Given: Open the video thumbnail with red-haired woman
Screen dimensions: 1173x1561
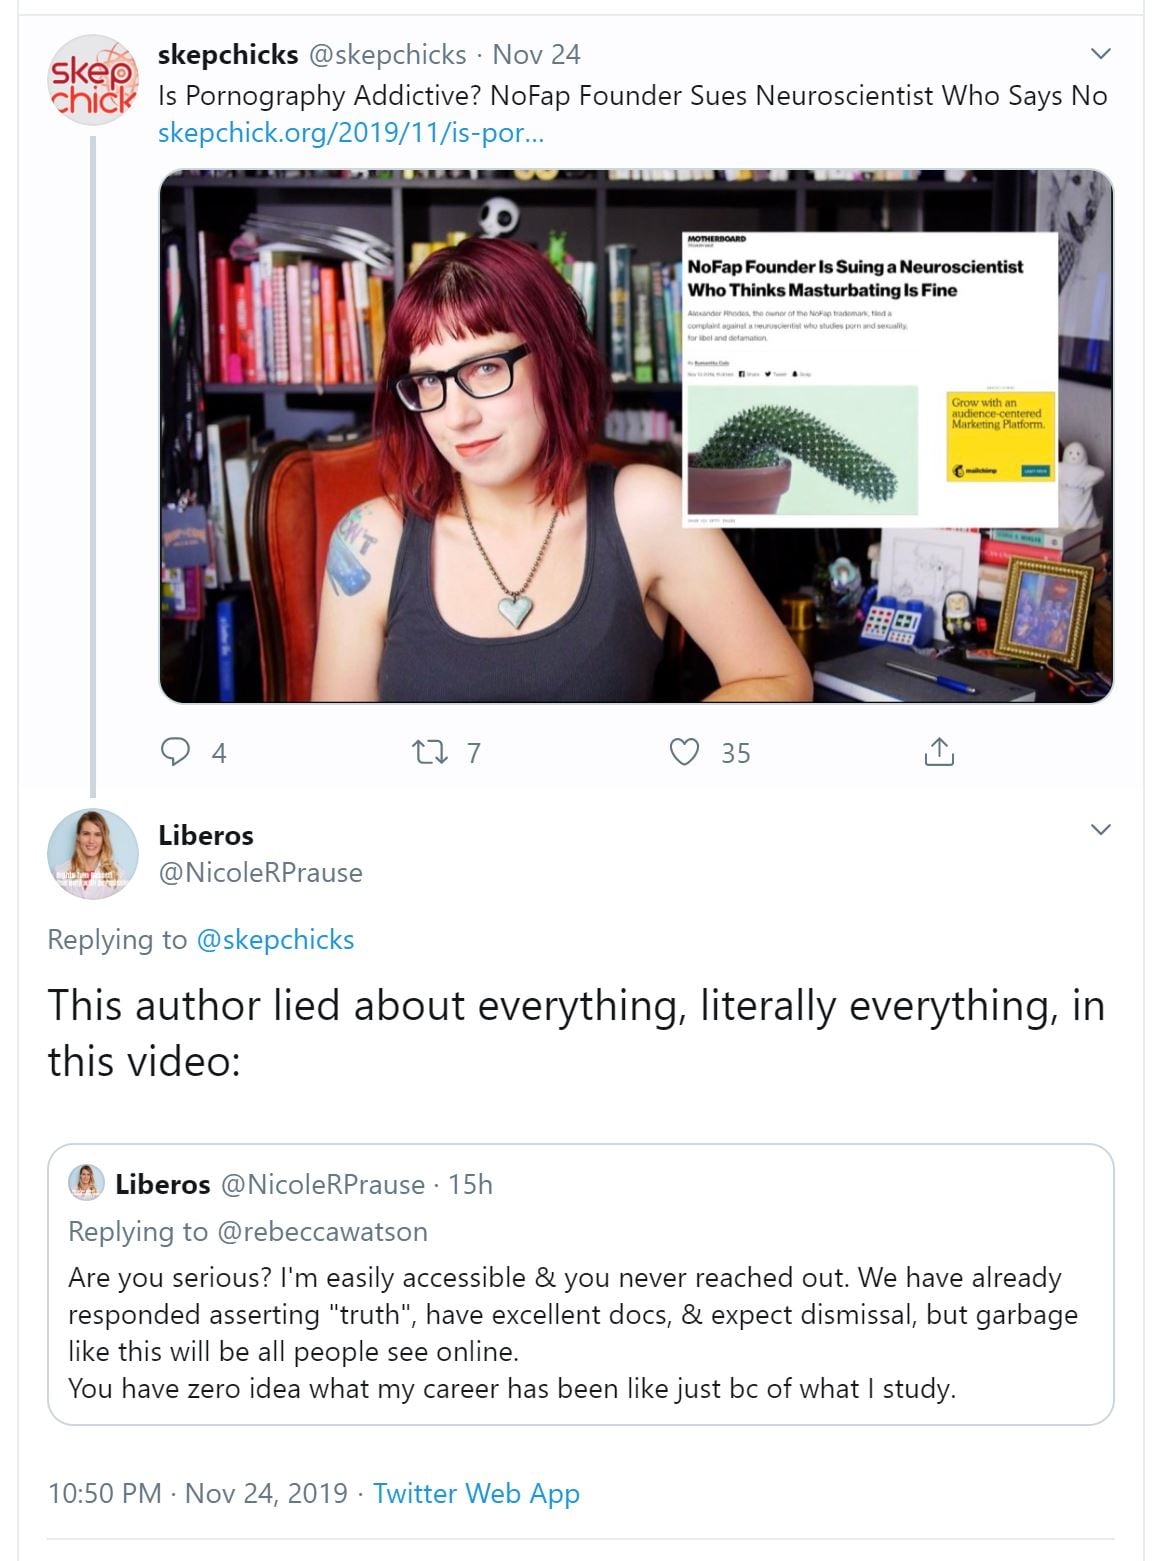Looking at the screenshot, I should click(636, 436).
